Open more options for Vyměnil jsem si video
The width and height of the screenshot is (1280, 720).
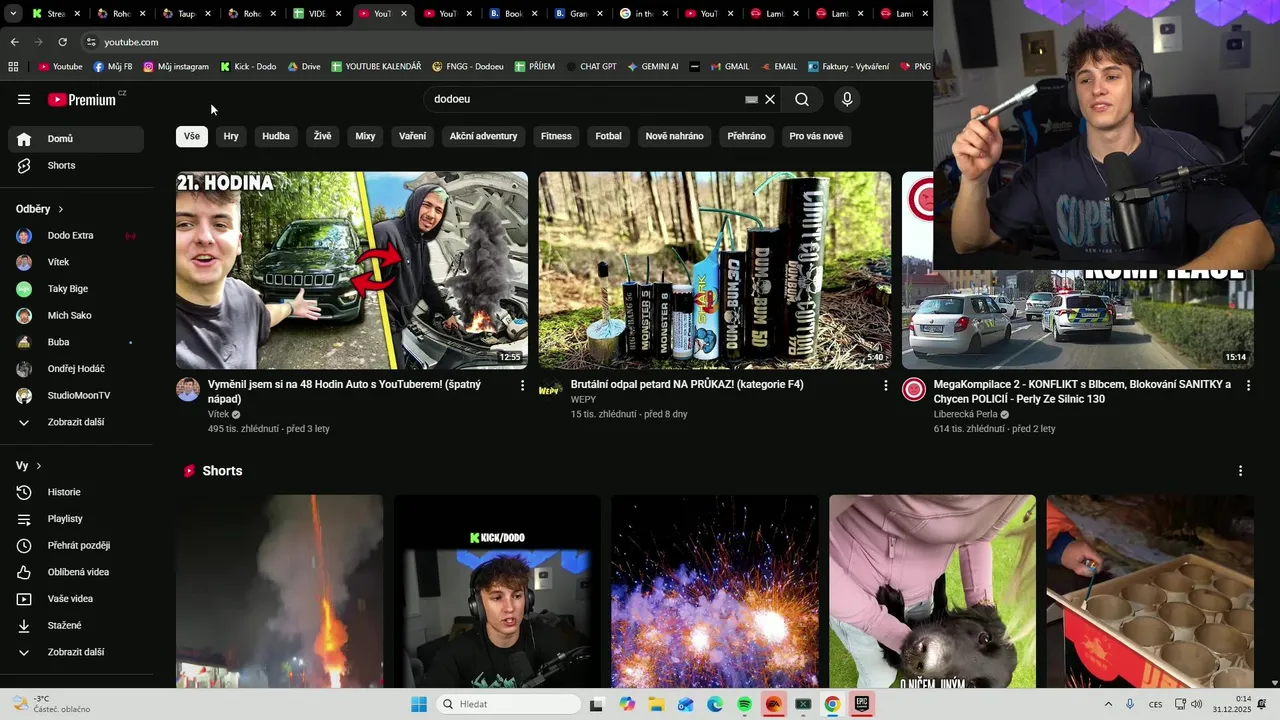click(x=522, y=385)
